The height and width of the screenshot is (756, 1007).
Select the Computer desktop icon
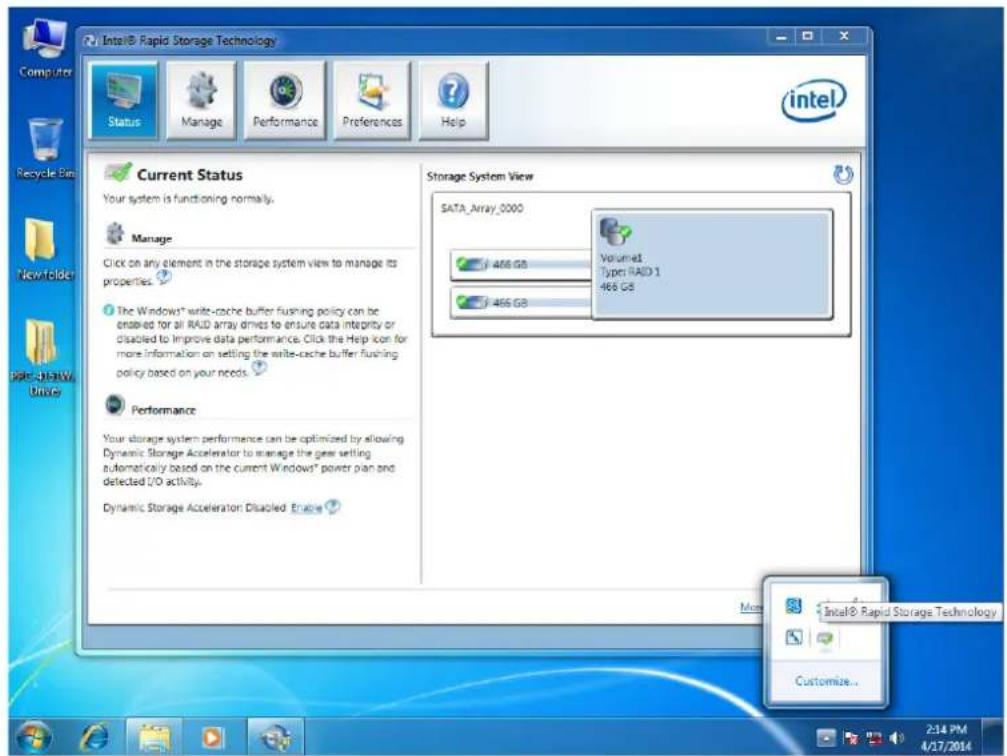pyautogui.click(x=45, y=49)
